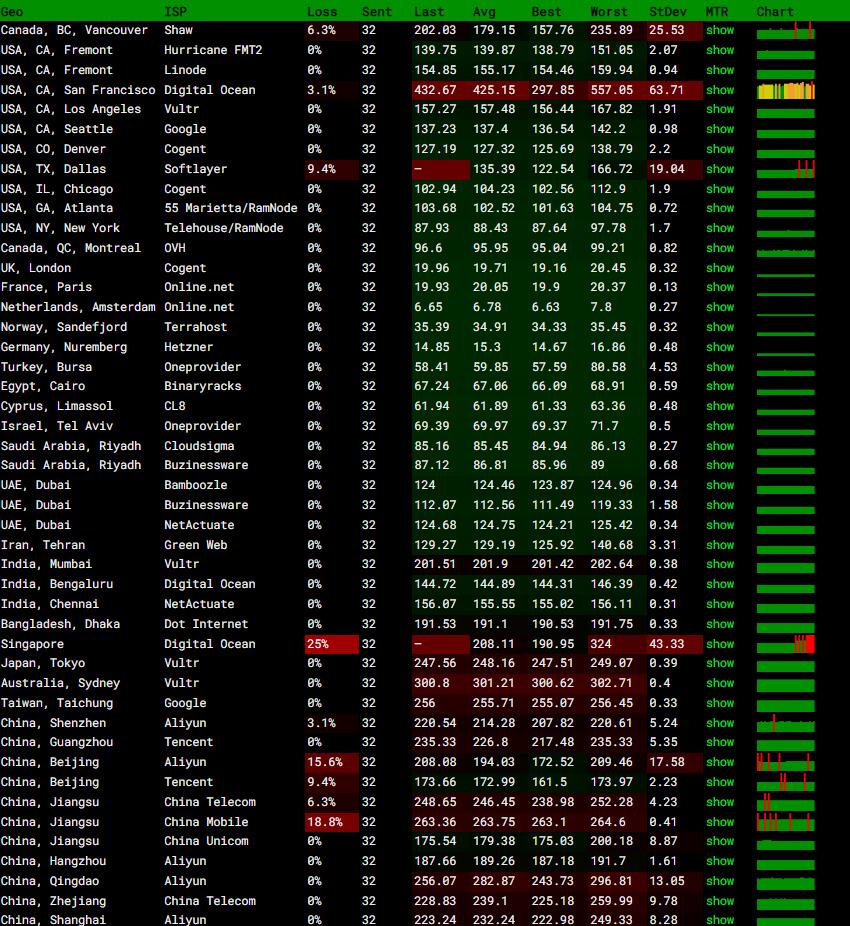Click the Avg column header
Screen dimensions: 850x926
[484, 12]
